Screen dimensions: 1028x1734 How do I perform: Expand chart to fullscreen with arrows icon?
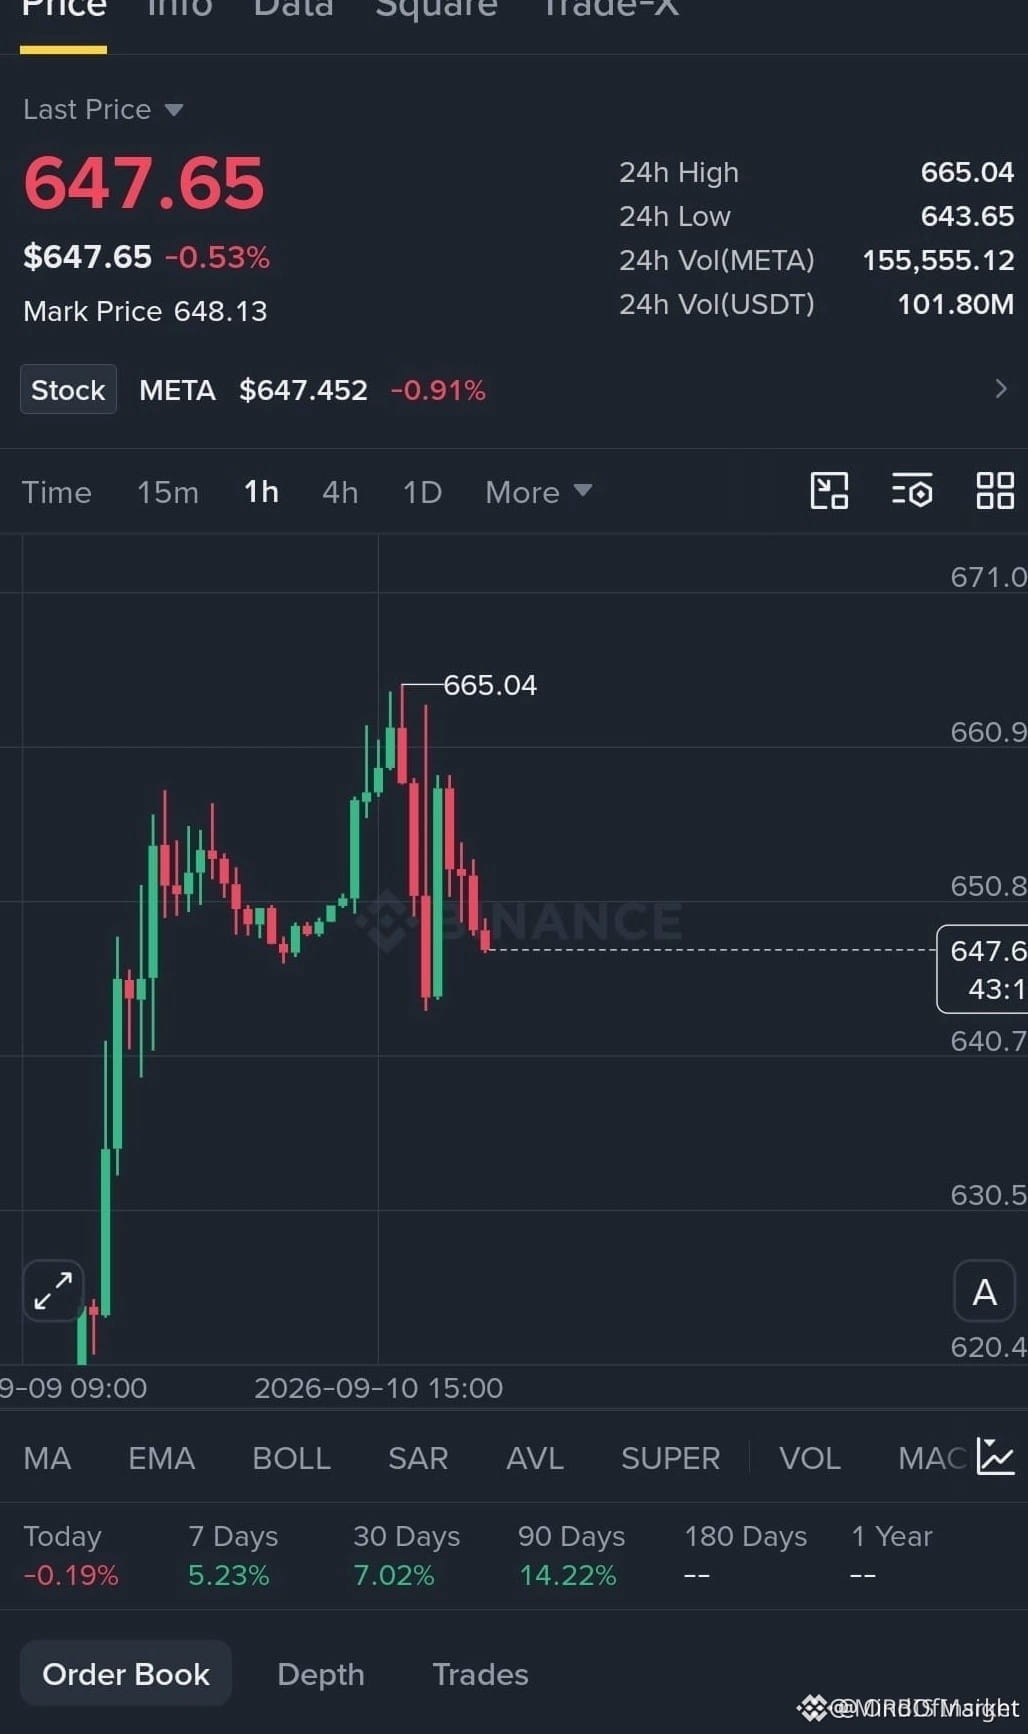click(53, 1291)
